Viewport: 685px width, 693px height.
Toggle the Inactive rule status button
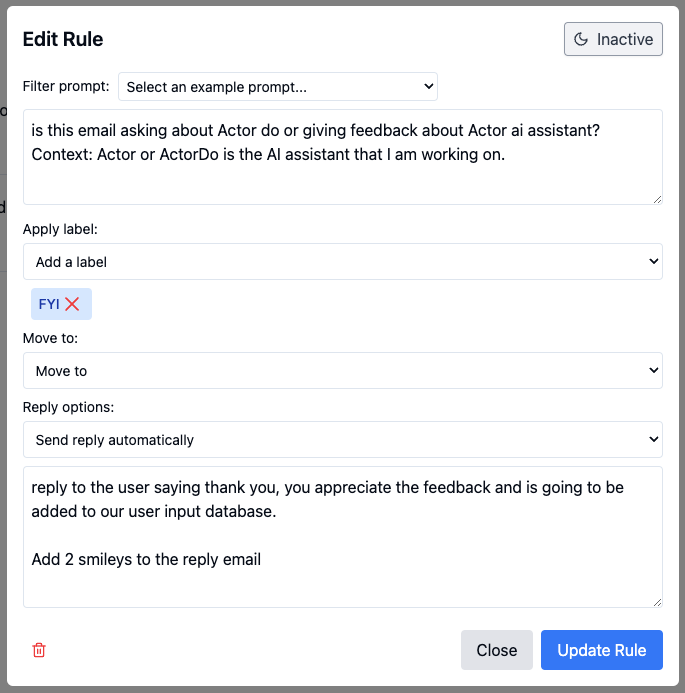[613, 39]
